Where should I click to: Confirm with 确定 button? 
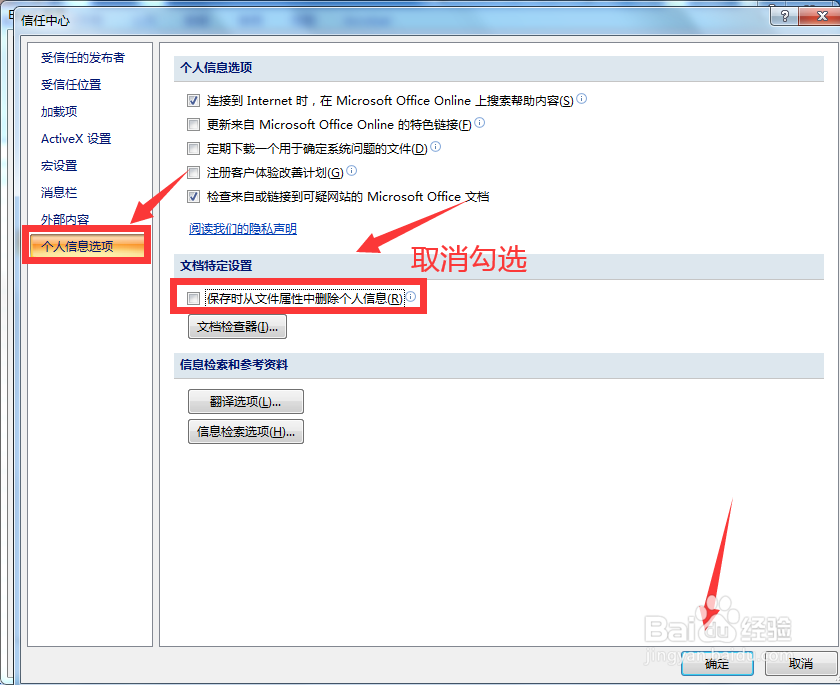[x=717, y=664]
